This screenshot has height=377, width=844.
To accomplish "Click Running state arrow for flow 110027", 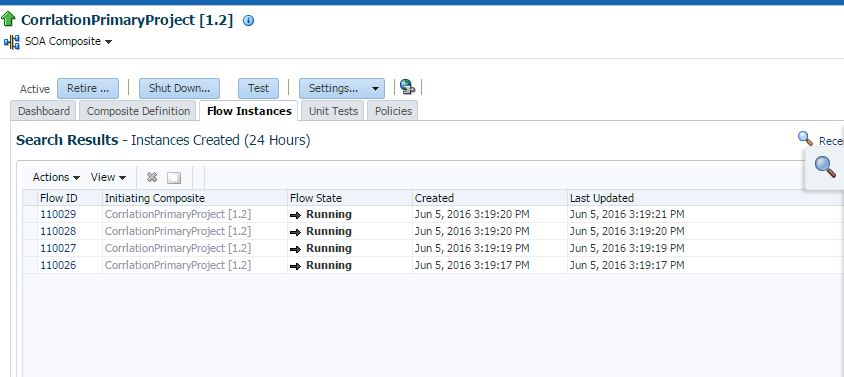I will pyautogui.click(x=296, y=249).
